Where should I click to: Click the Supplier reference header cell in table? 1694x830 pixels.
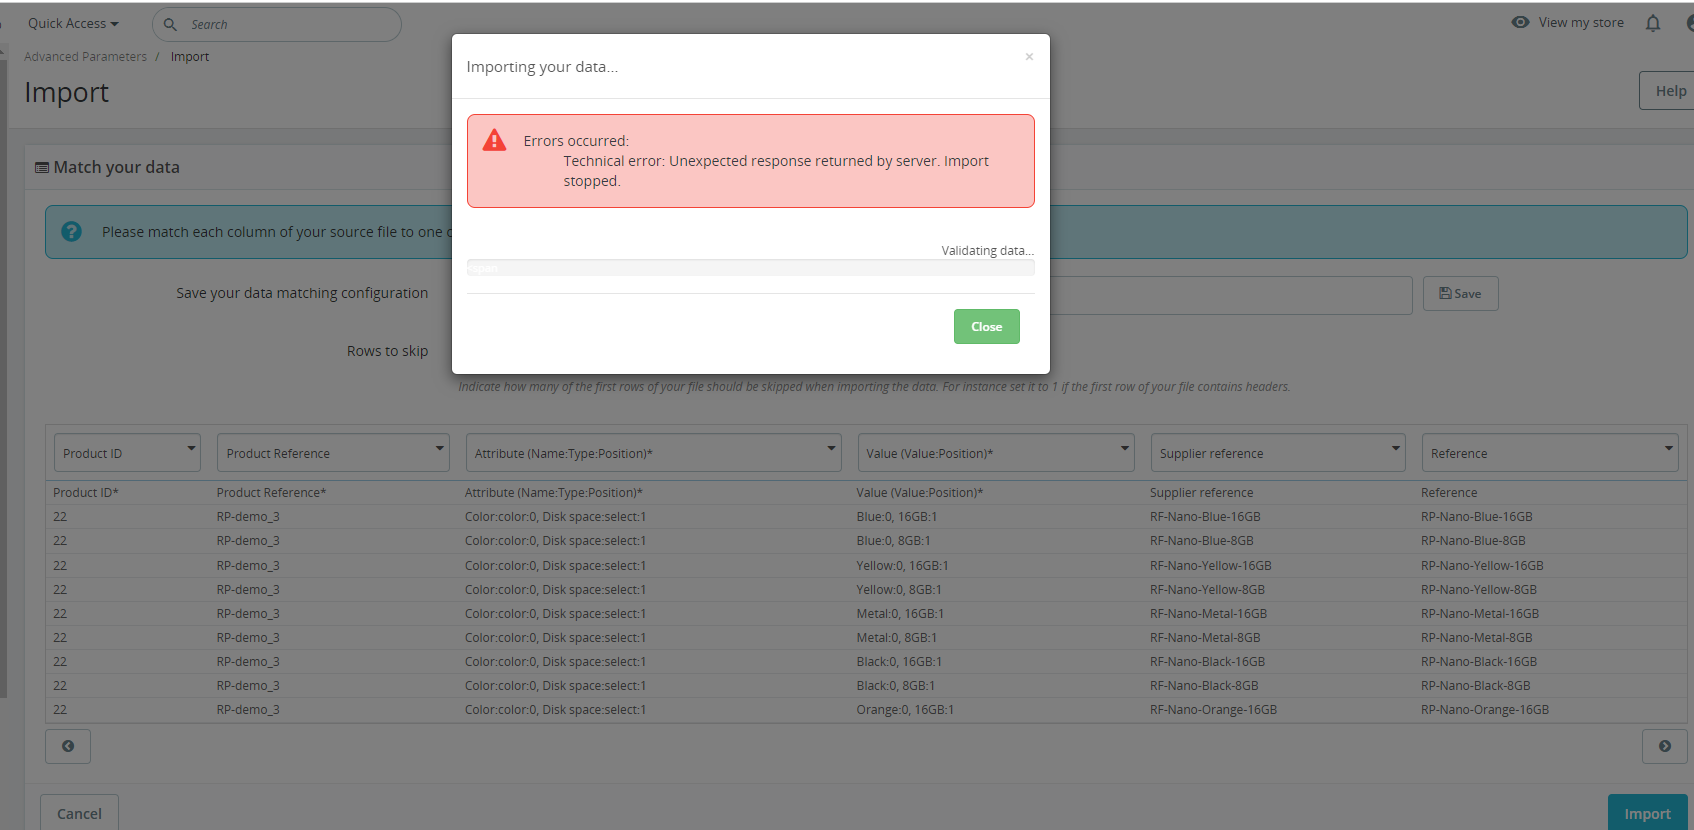click(1201, 493)
